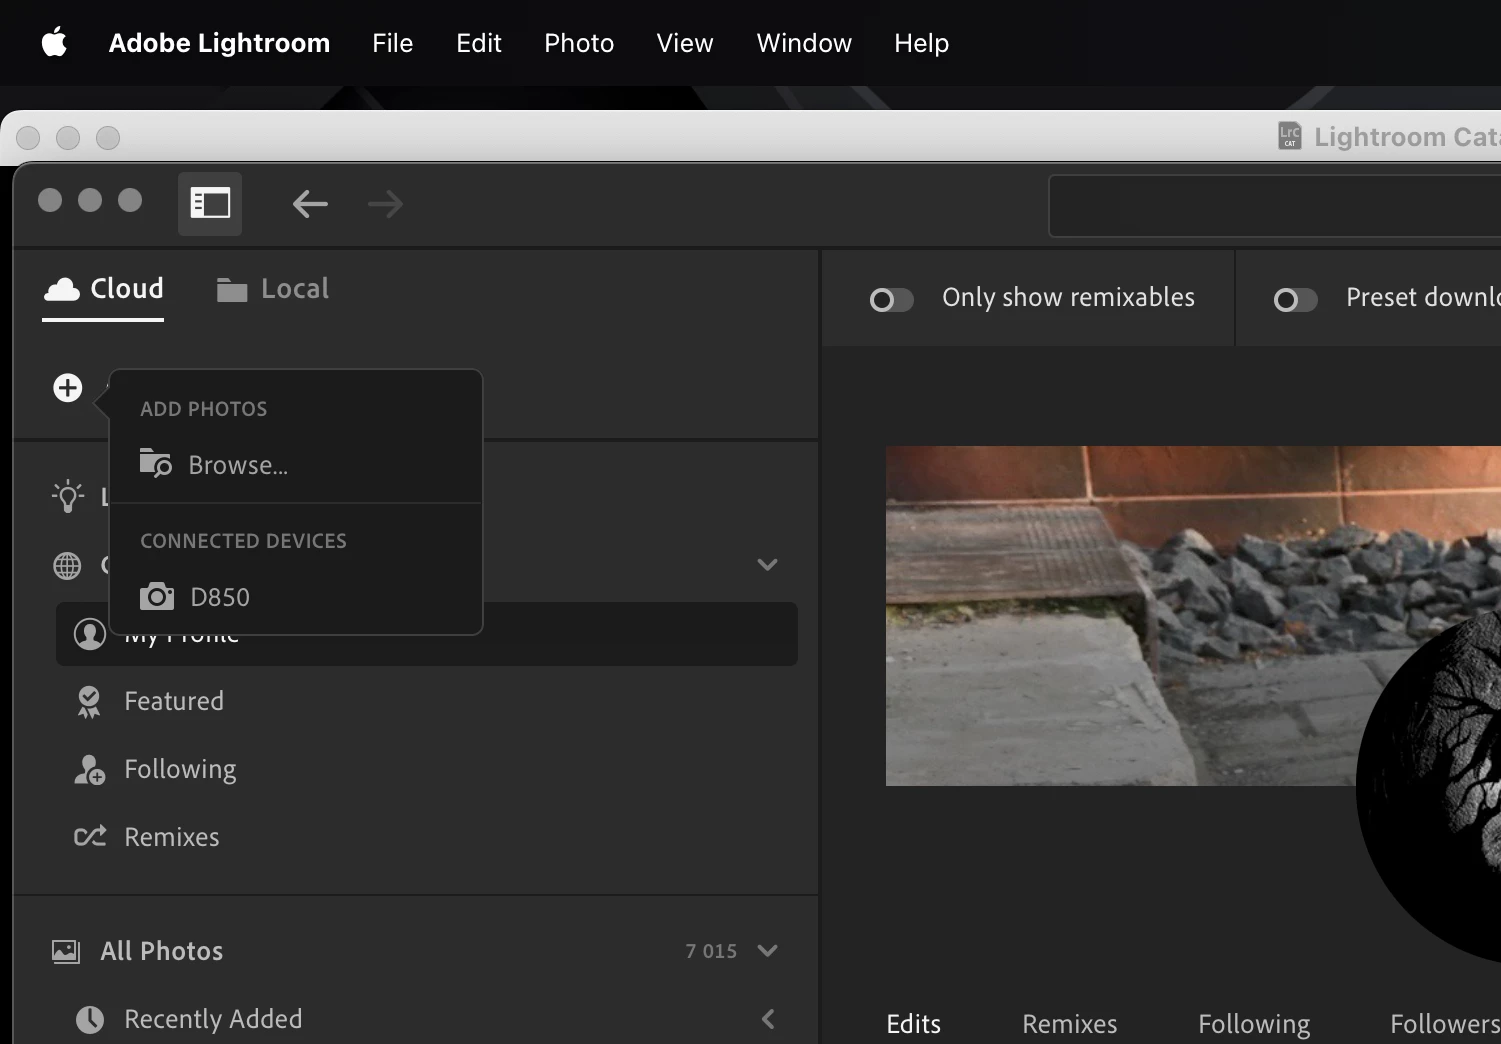Click the Featured ribbon badge icon

tap(89, 702)
